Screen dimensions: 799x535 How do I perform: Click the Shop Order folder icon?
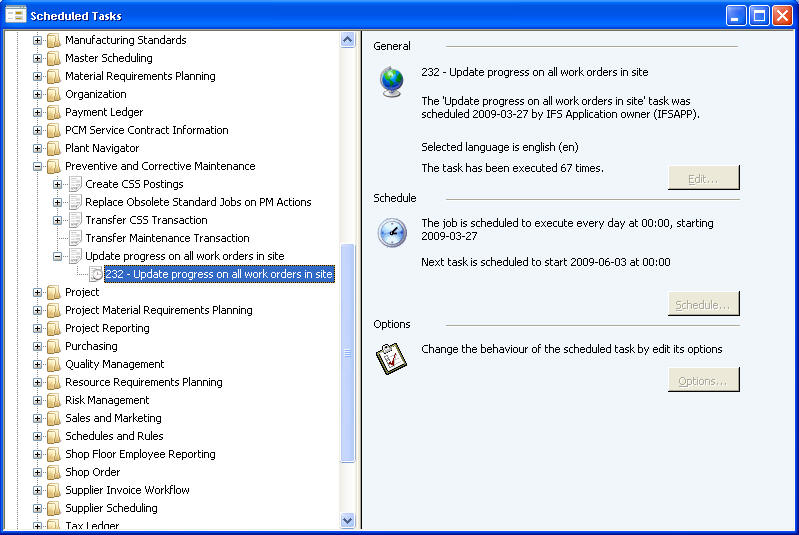pyautogui.click(x=54, y=472)
